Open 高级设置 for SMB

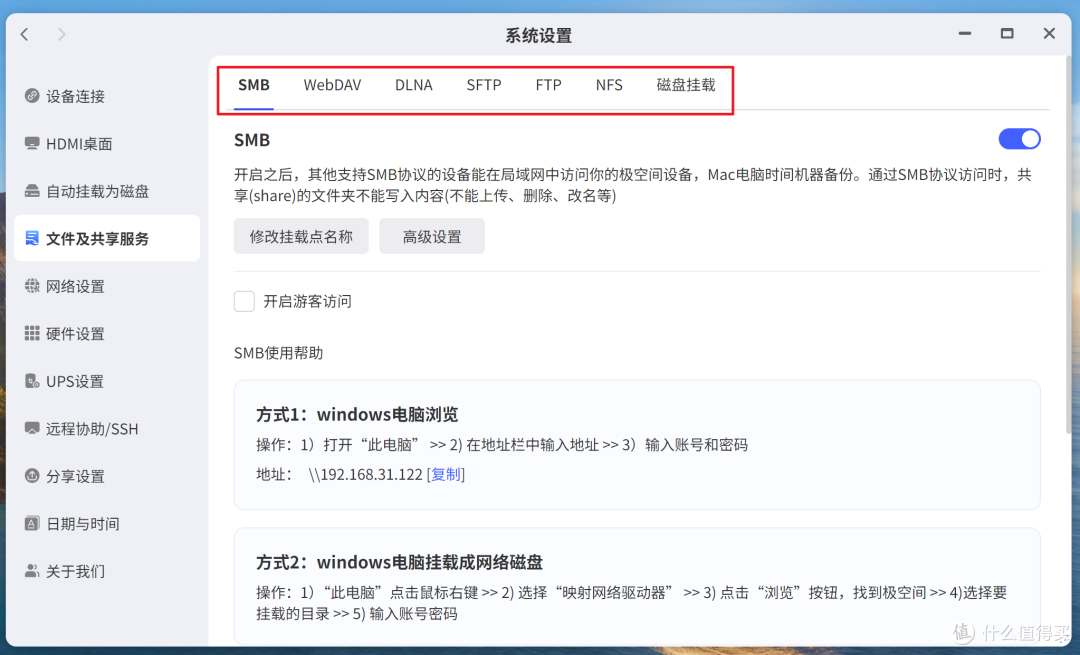coord(432,236)
